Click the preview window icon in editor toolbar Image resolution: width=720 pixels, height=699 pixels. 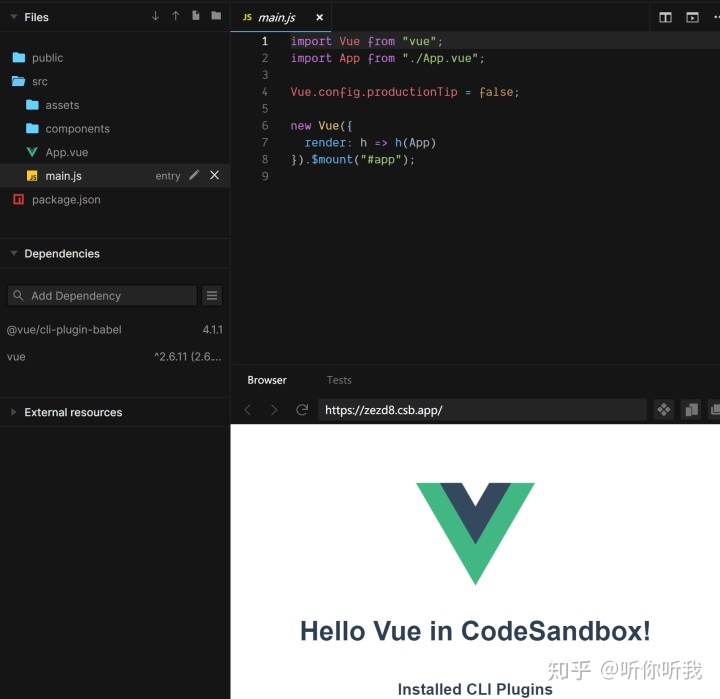692,17
